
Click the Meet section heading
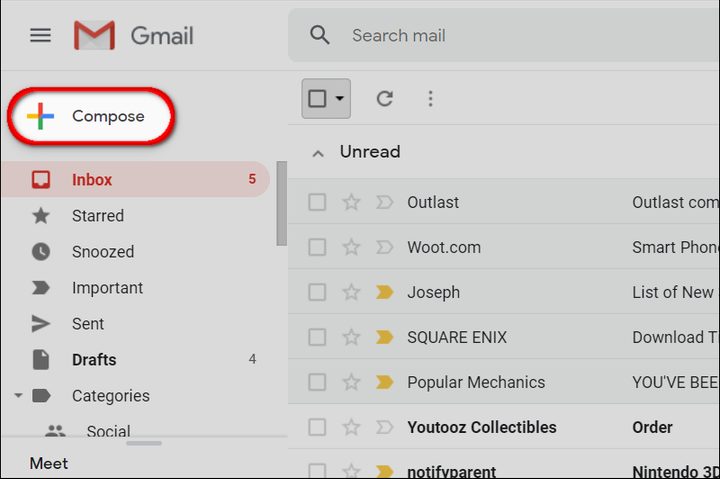[49, 463]
